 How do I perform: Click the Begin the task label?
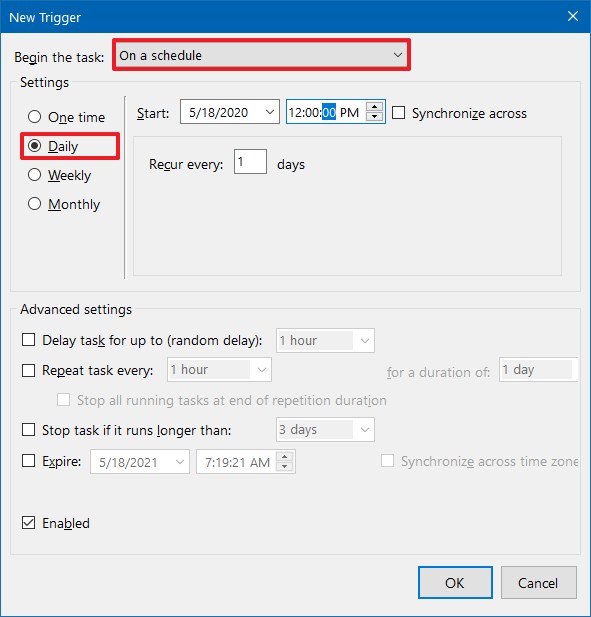[59, 57]
